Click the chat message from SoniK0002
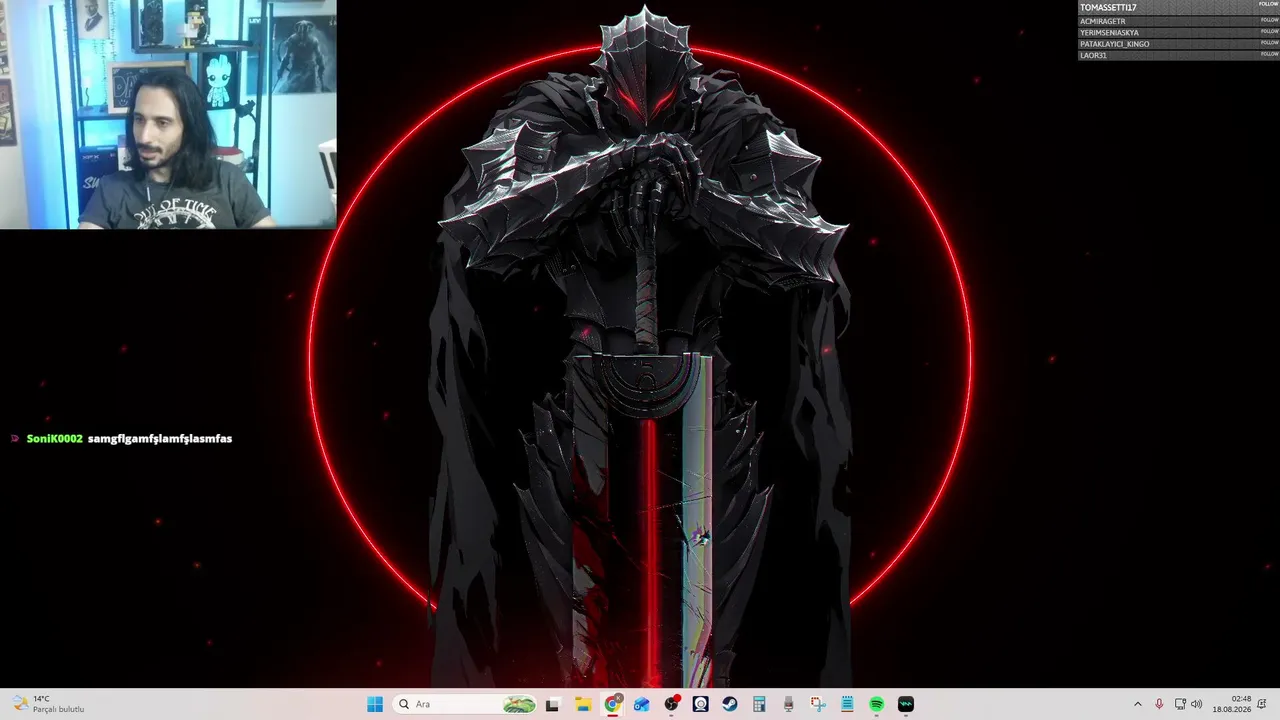This screenshot has height=720, width=1280. click(160, 439)
